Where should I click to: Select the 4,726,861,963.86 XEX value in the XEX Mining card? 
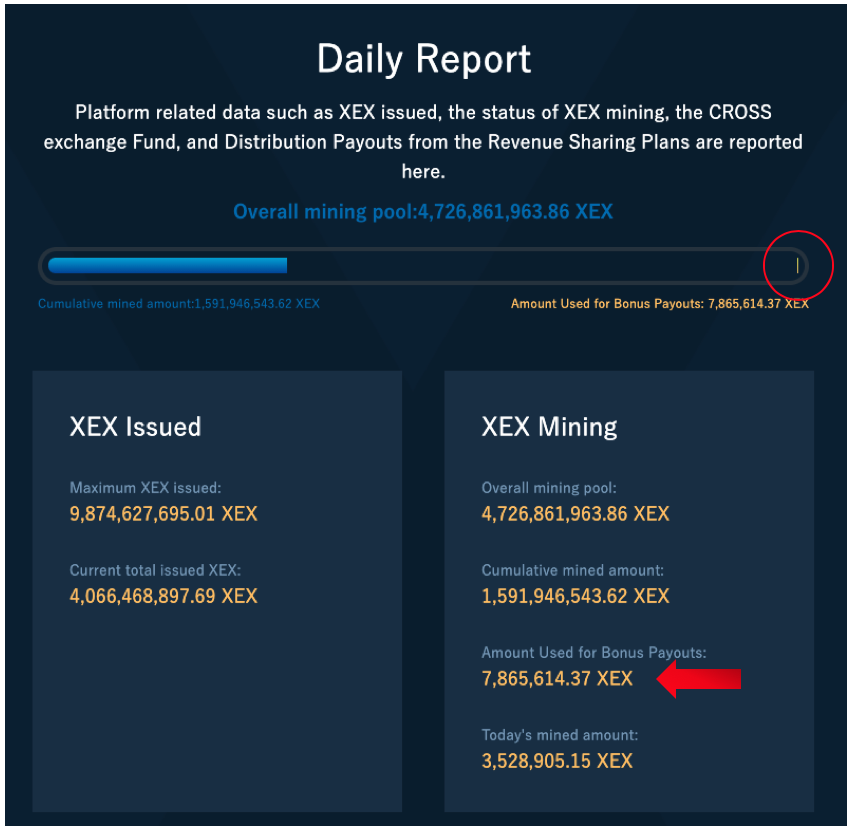click(575, 514)
